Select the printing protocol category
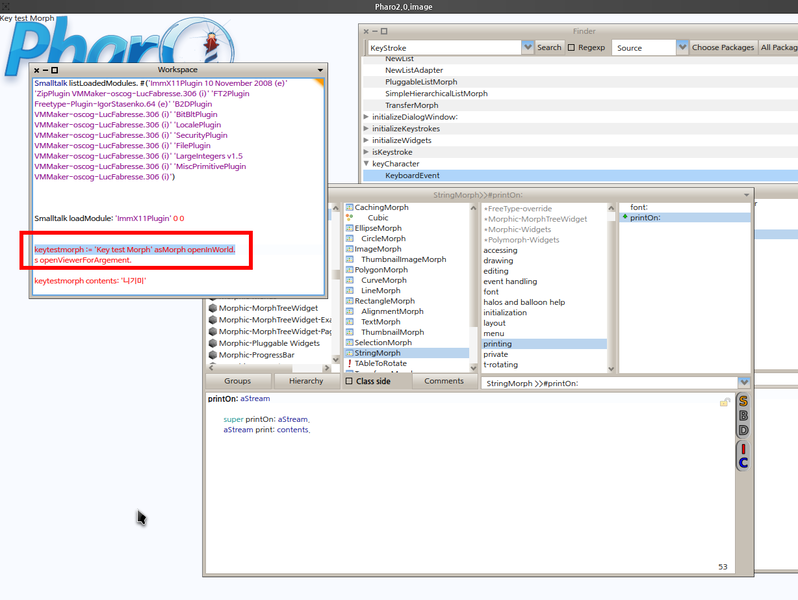Viewport: 798px width, 600px height. pos(497,344)
